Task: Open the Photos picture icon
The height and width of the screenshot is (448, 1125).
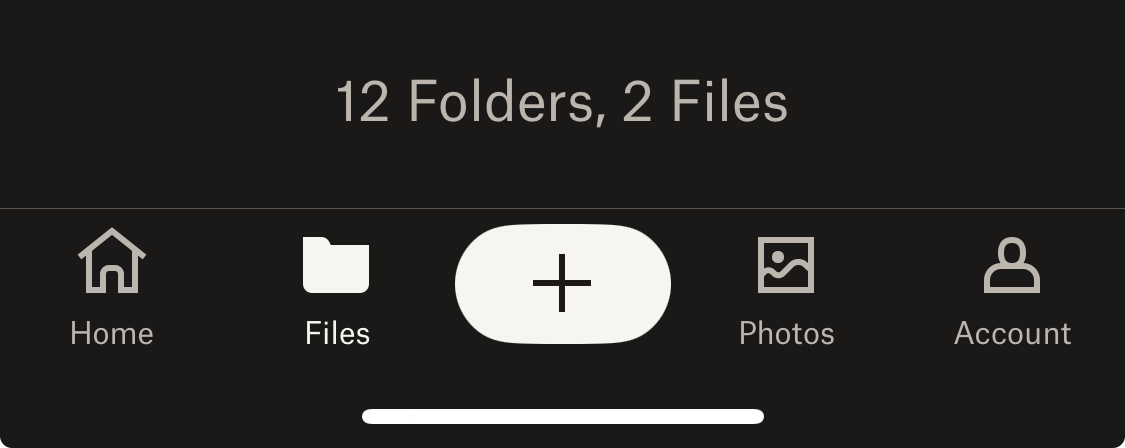Action: click(x=786, y=265)
